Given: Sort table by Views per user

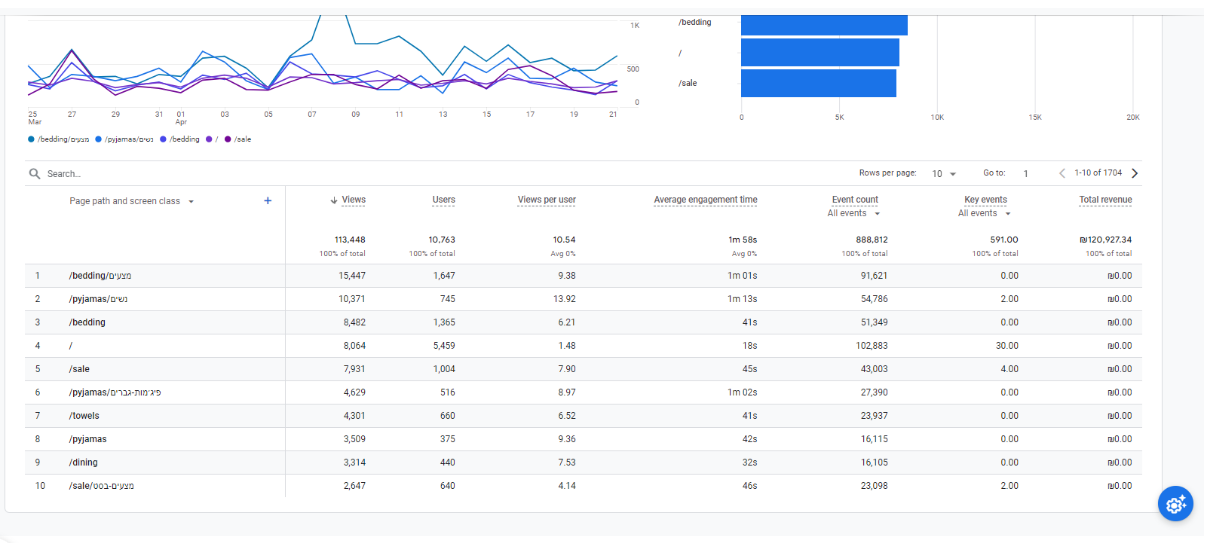Looking at the screenshot, I should pyautogui.click(x=546, y=200).
